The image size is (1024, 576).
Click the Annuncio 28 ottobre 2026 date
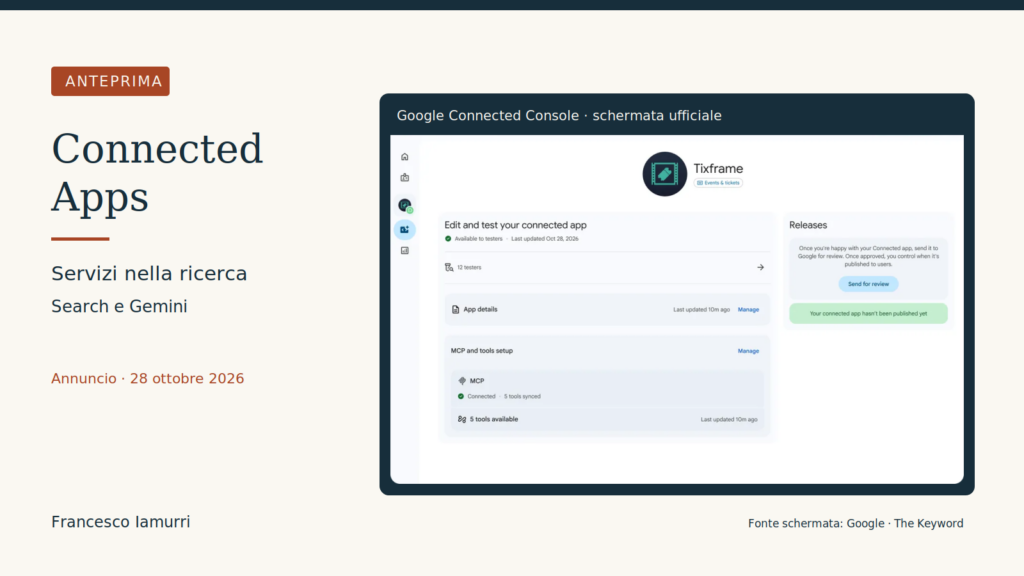coord(148,379)
